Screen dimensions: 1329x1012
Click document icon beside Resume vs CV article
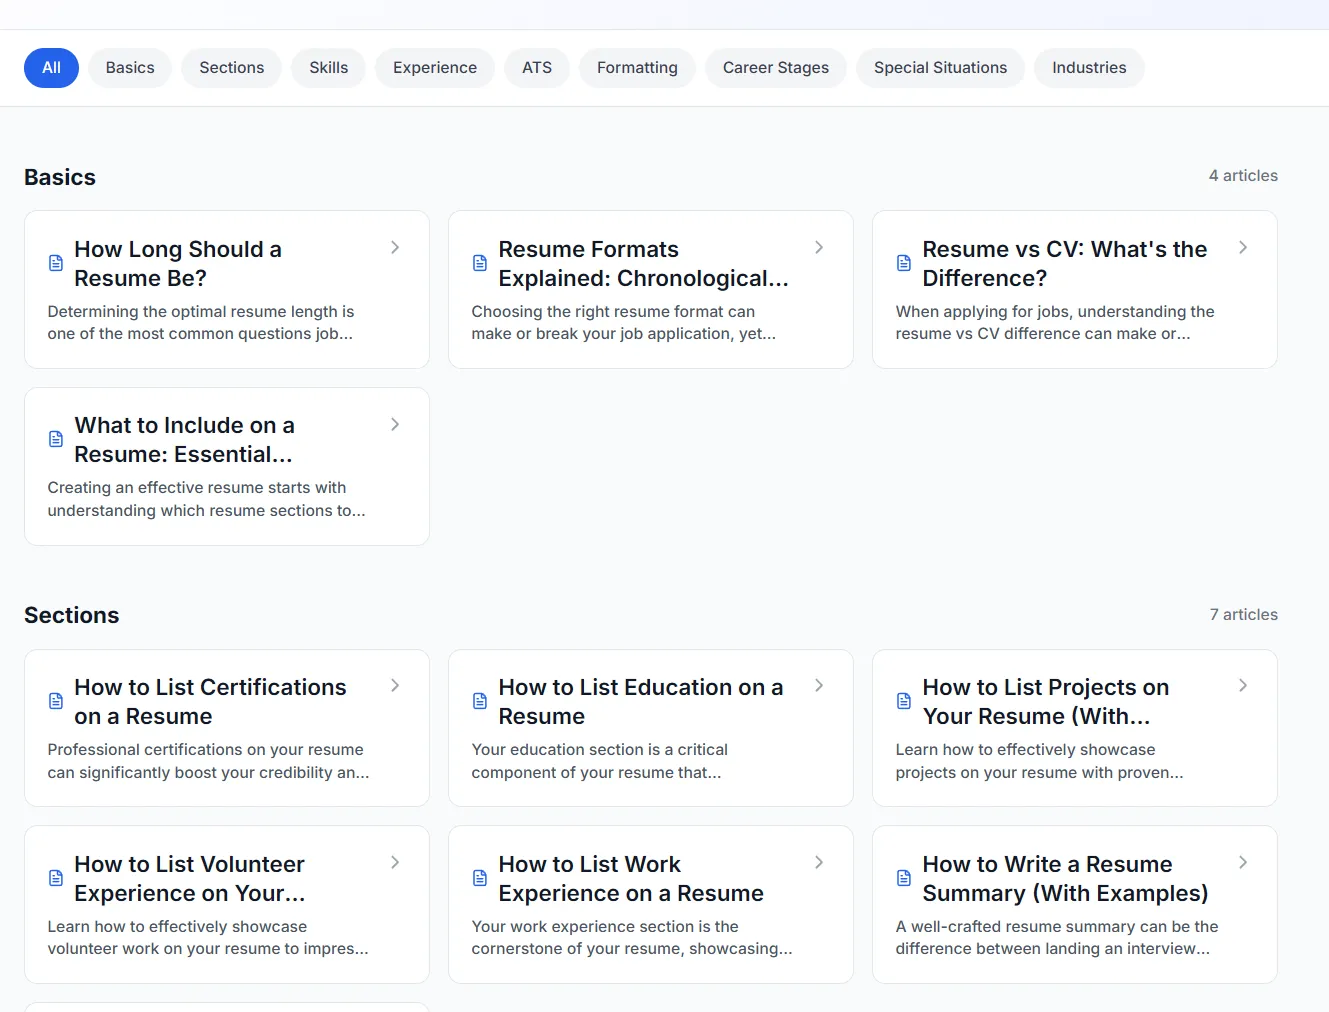(x=904, y=263)
